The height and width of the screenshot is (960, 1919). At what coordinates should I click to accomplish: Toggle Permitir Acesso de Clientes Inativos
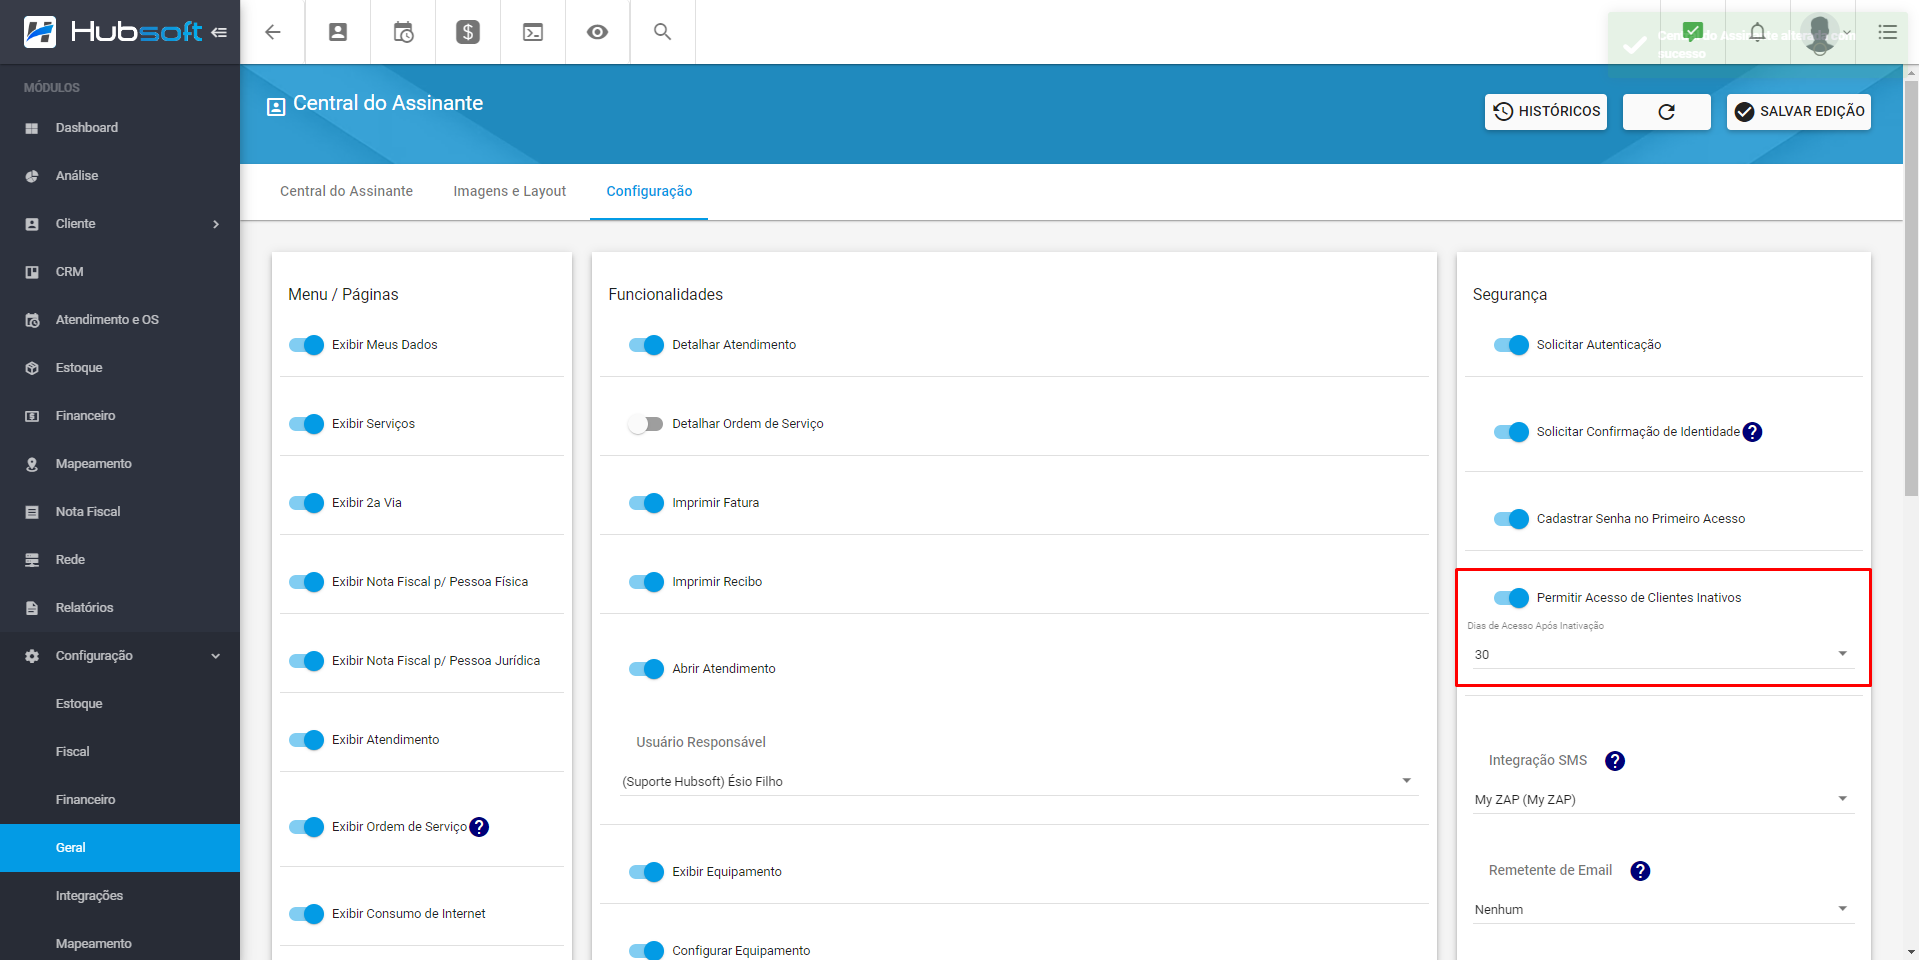click(x=1511, y=598)
